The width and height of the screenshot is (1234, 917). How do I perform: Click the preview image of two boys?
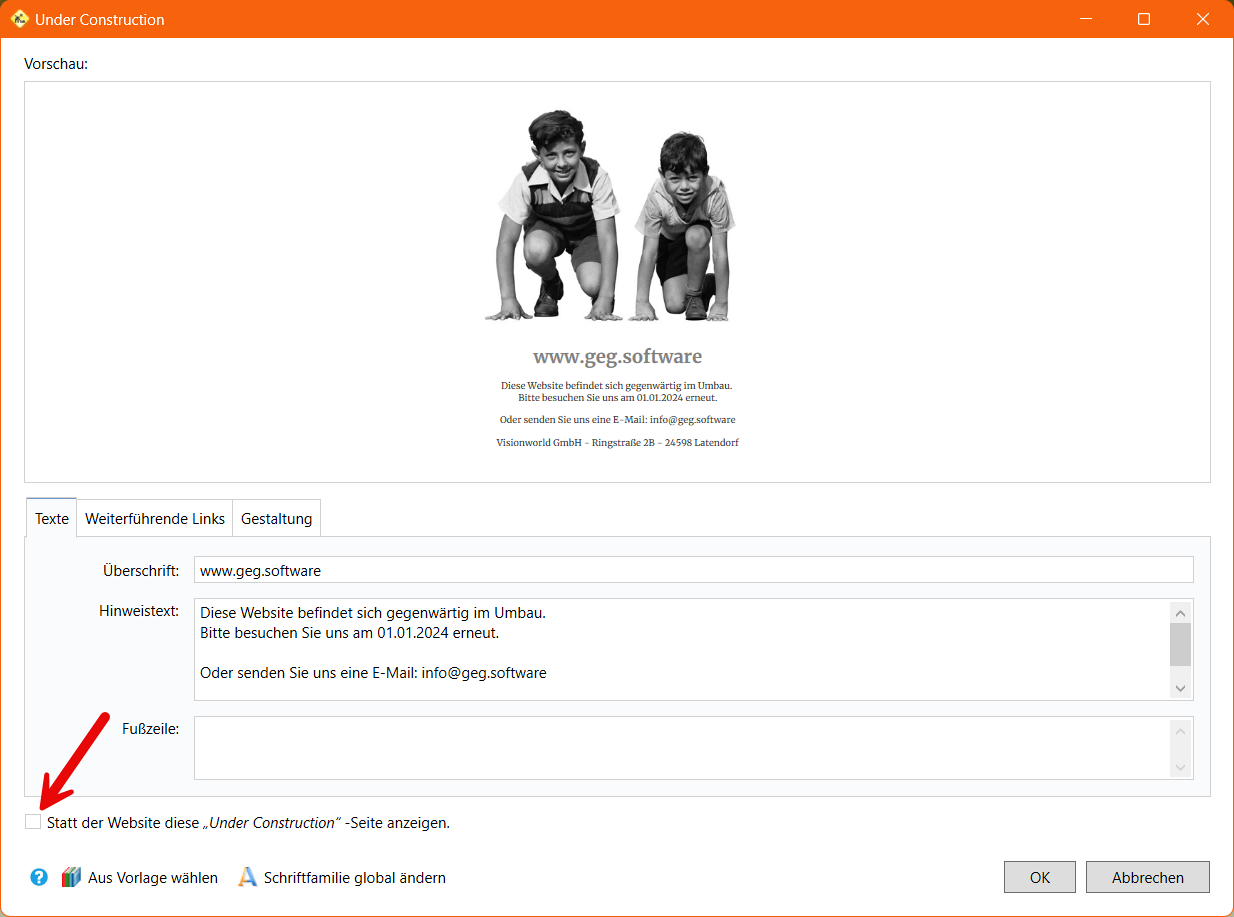pos(610,215)
